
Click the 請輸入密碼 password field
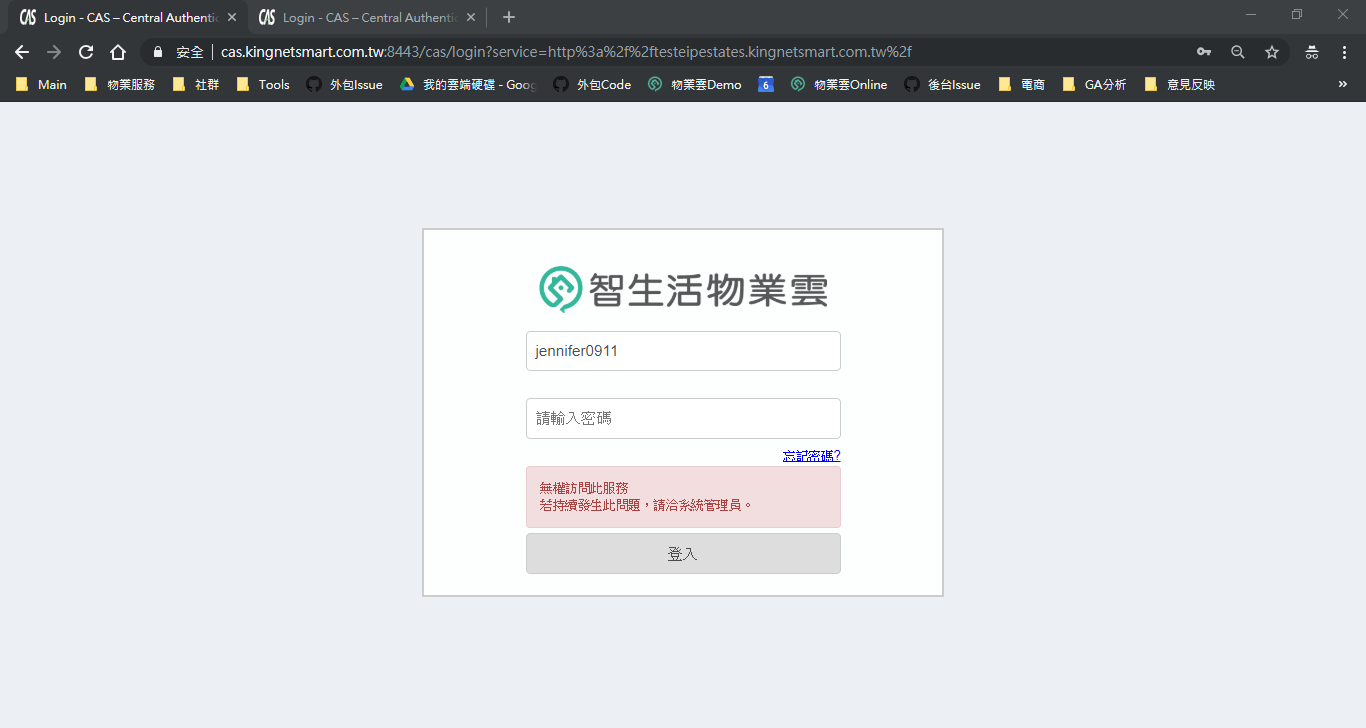coord(683,418)
